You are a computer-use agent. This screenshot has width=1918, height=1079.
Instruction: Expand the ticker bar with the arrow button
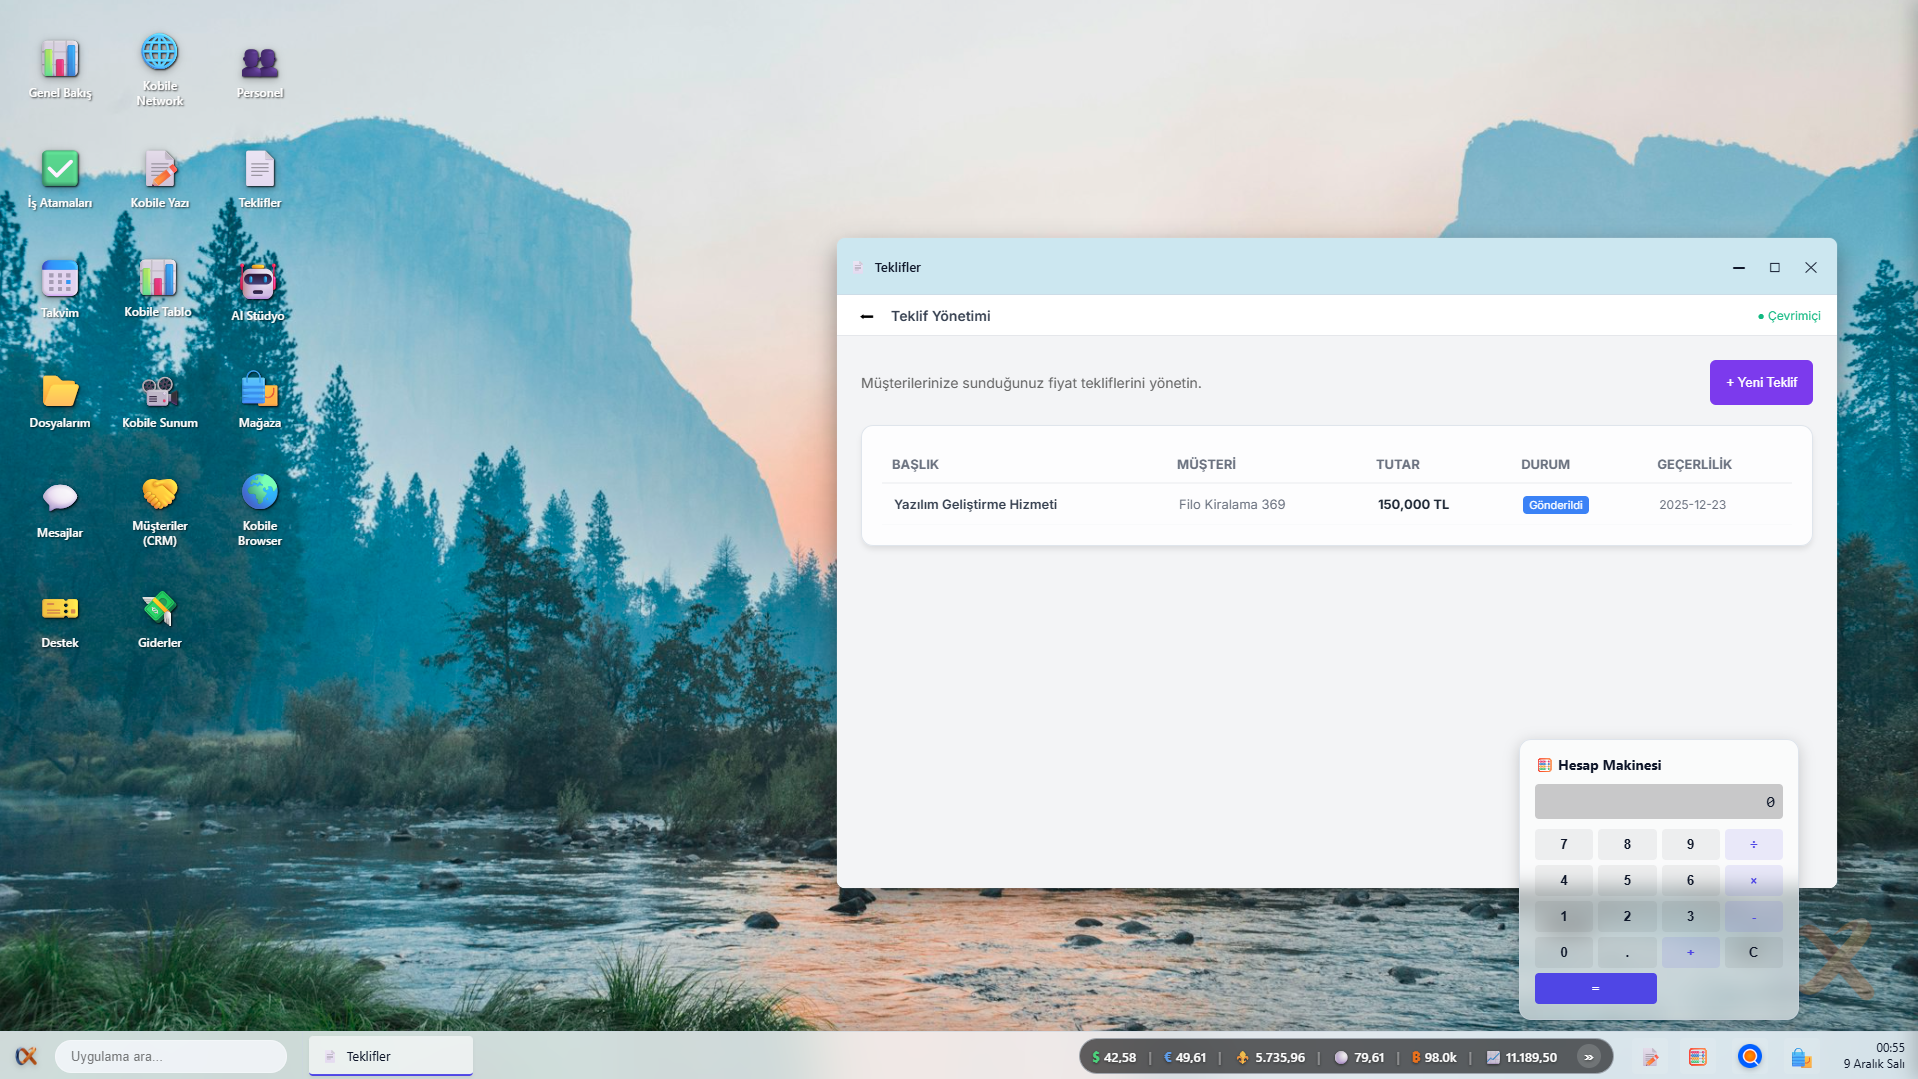pos(1588,1057)
